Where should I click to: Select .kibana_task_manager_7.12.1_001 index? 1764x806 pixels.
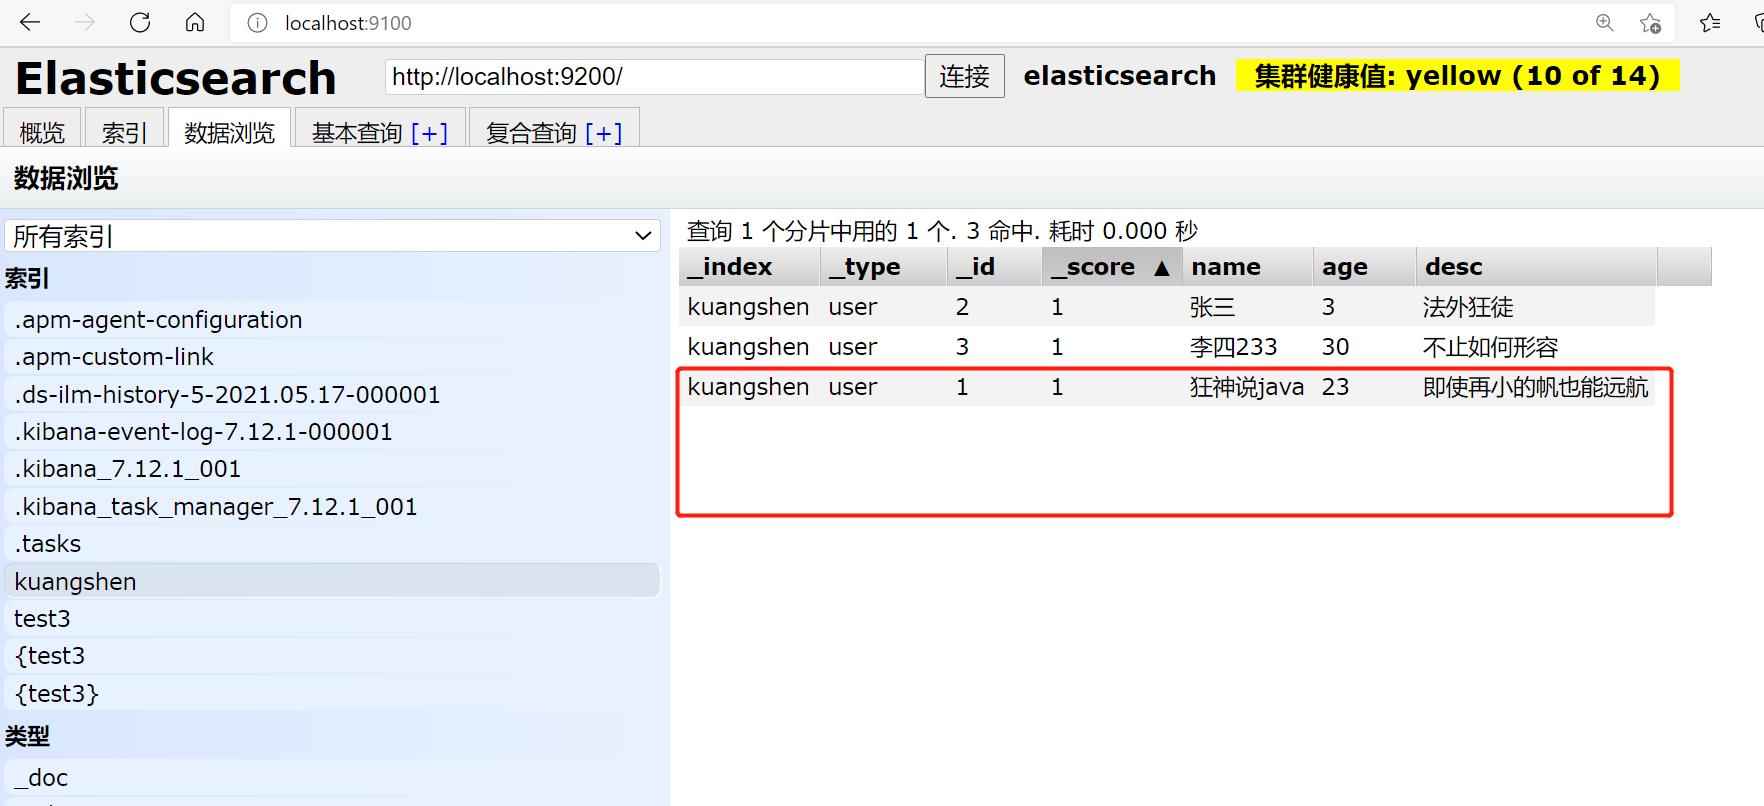tap(332, 507)
